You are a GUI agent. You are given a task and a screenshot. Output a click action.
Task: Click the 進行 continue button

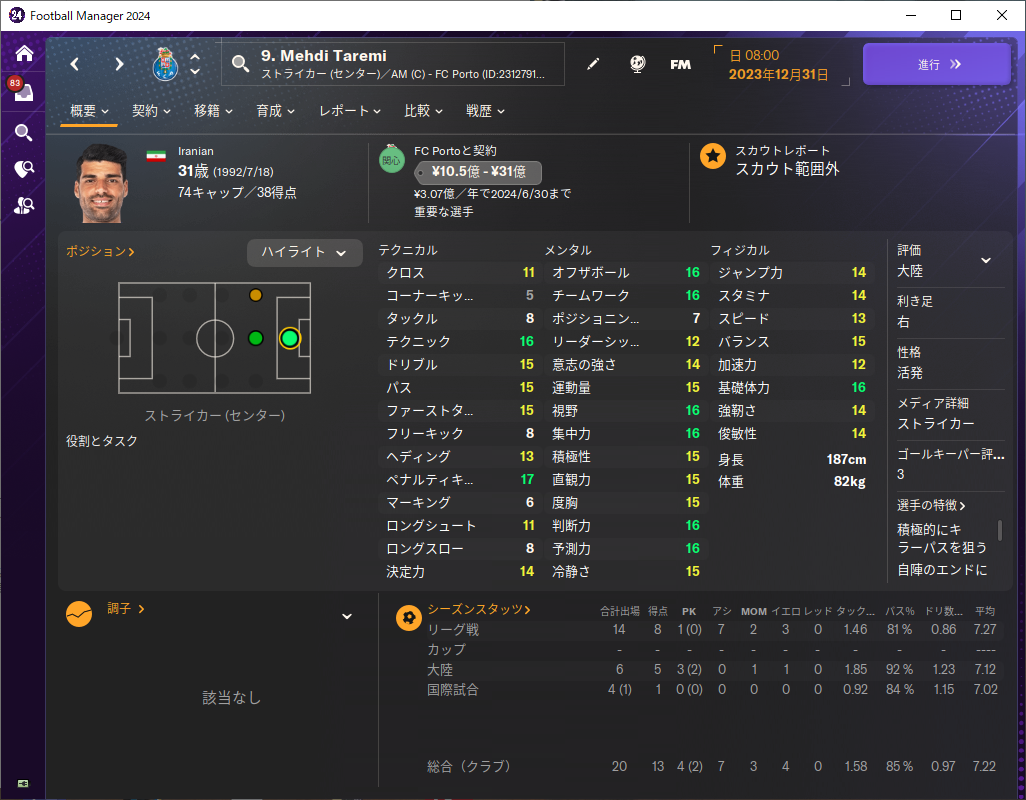[937, 64]
